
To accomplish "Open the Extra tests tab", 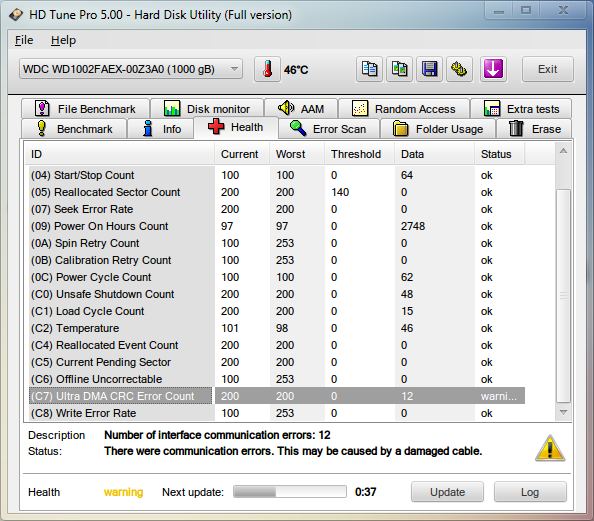I will coord(521,109).
